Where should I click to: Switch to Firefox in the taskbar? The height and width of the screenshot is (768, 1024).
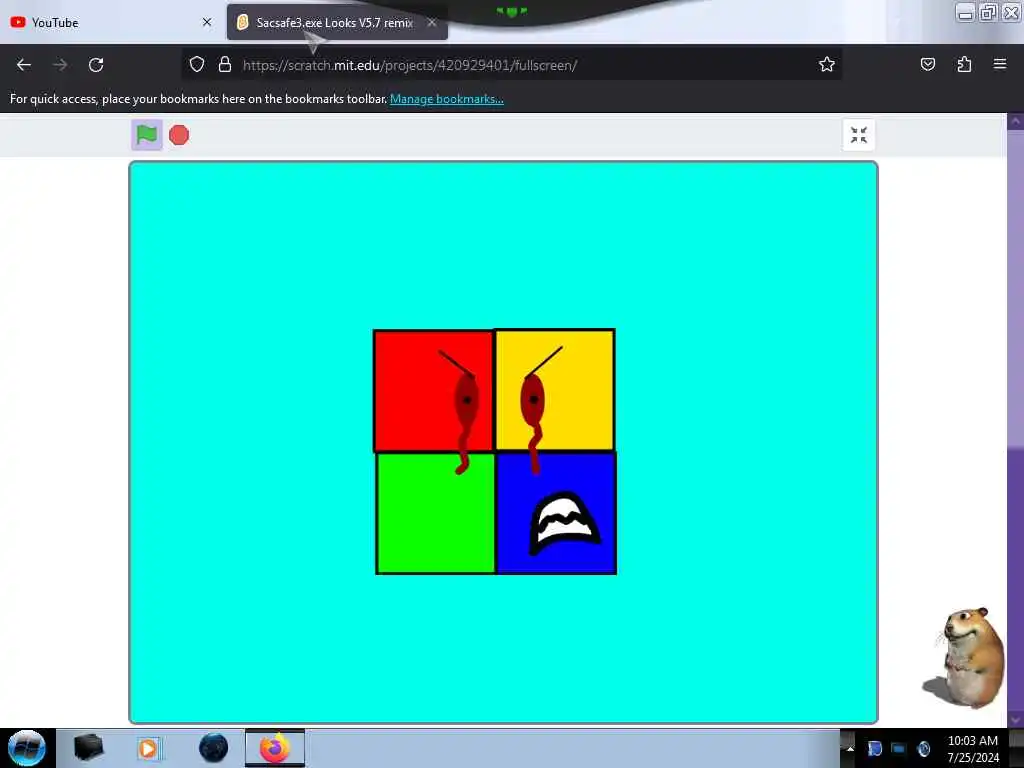pyautogui.click(x=275, y=748)
